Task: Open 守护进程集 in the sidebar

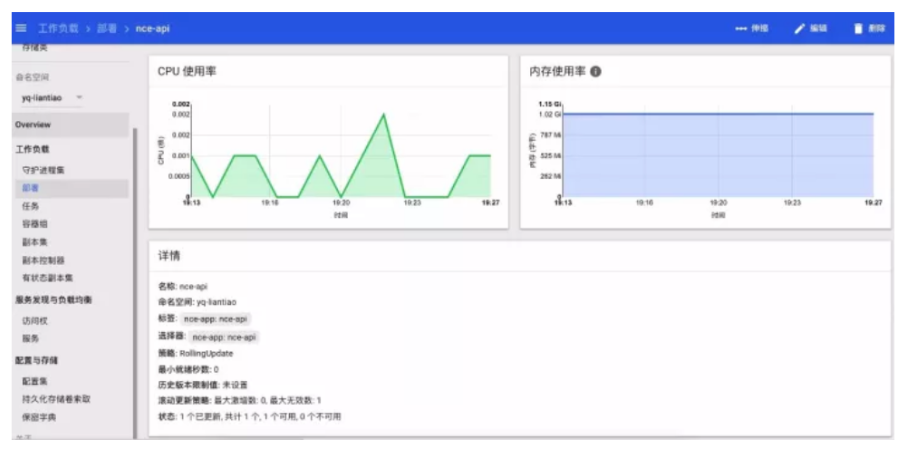Action: (x=43, y=171)
